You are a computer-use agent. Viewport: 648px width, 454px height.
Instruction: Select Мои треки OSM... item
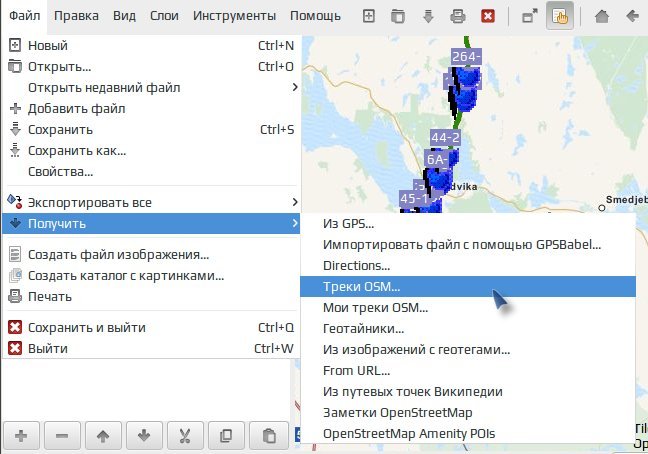click(468, 307)
